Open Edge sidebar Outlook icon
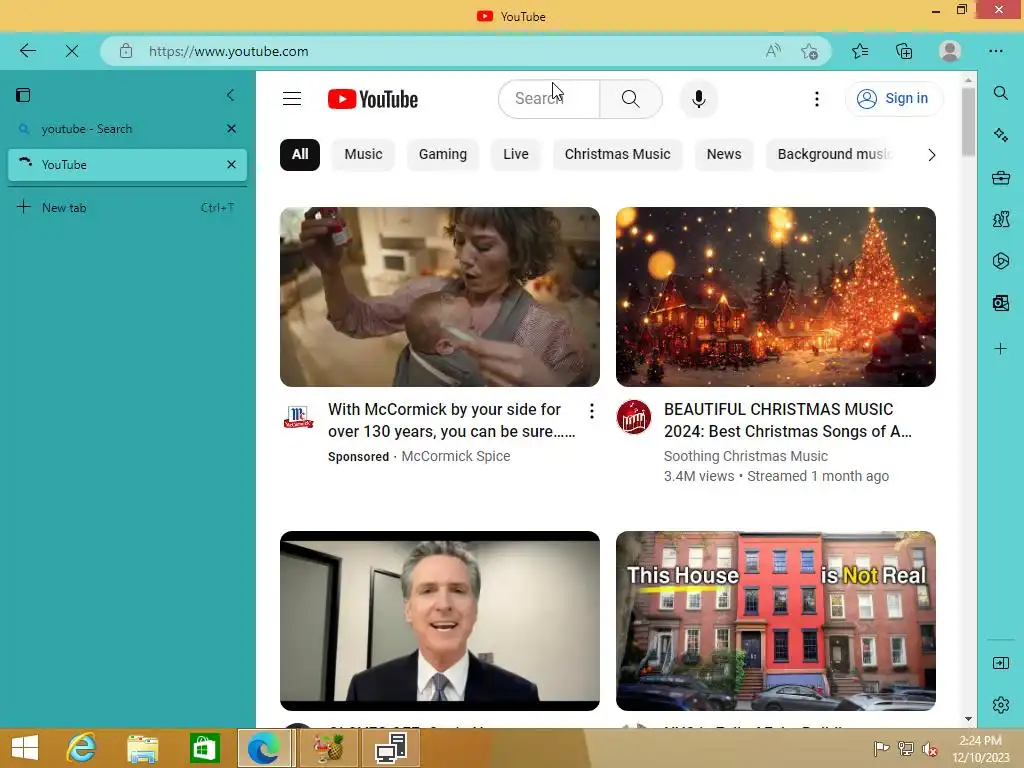1024x768 pixels. coord(1000,303)
